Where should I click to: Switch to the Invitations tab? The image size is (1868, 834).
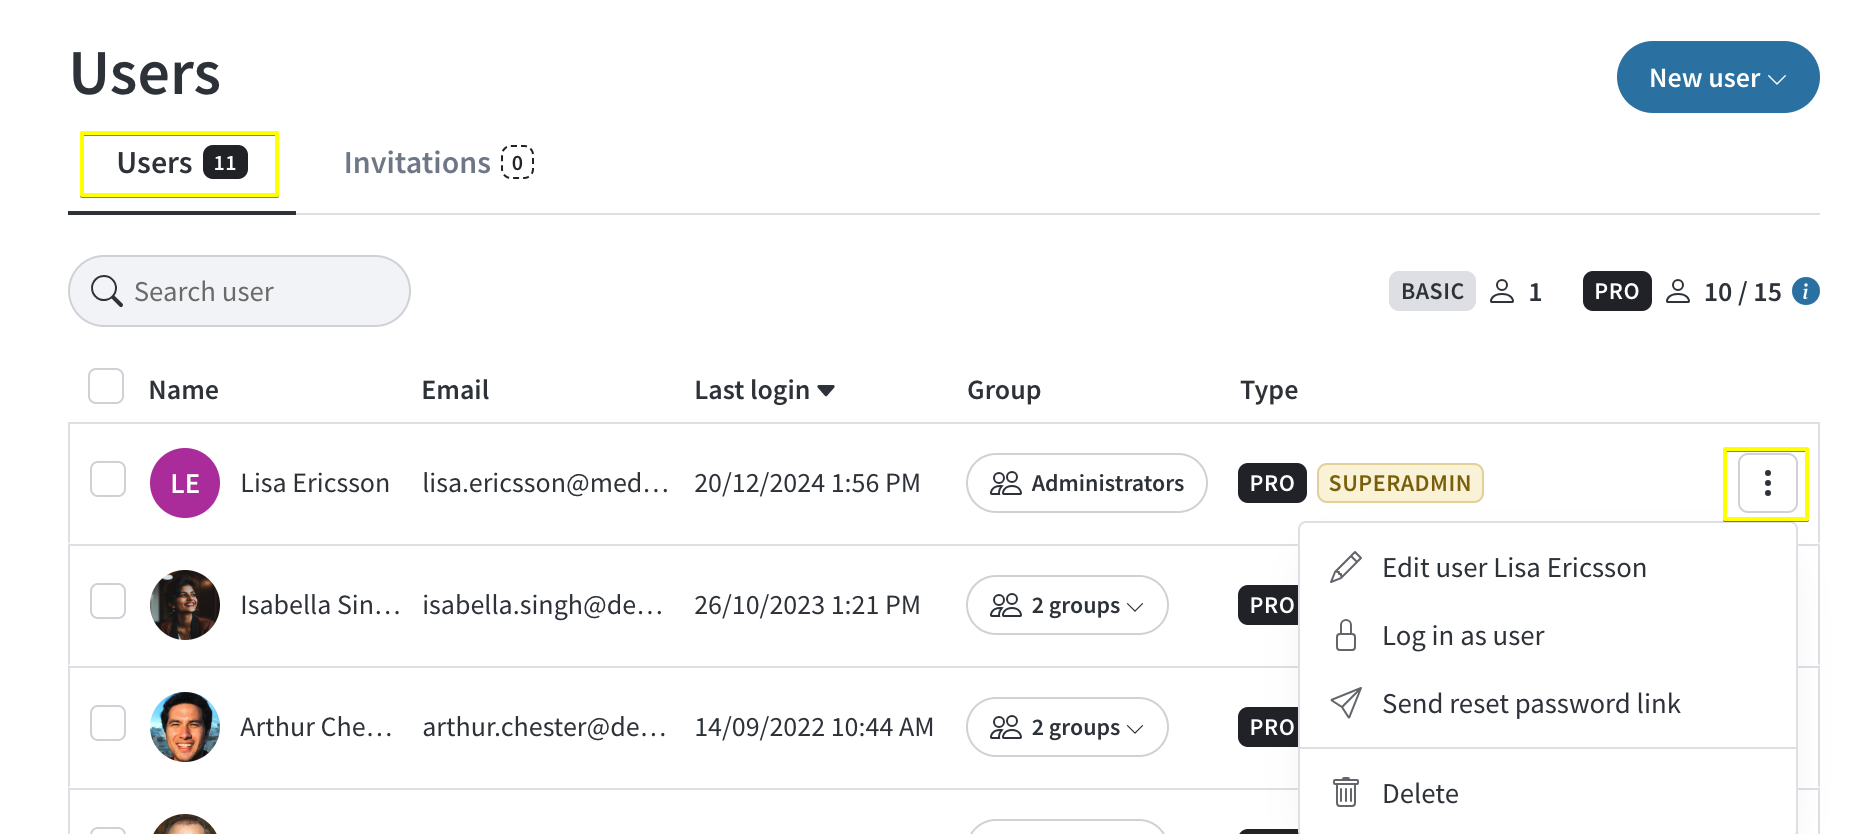click(439, 163)
